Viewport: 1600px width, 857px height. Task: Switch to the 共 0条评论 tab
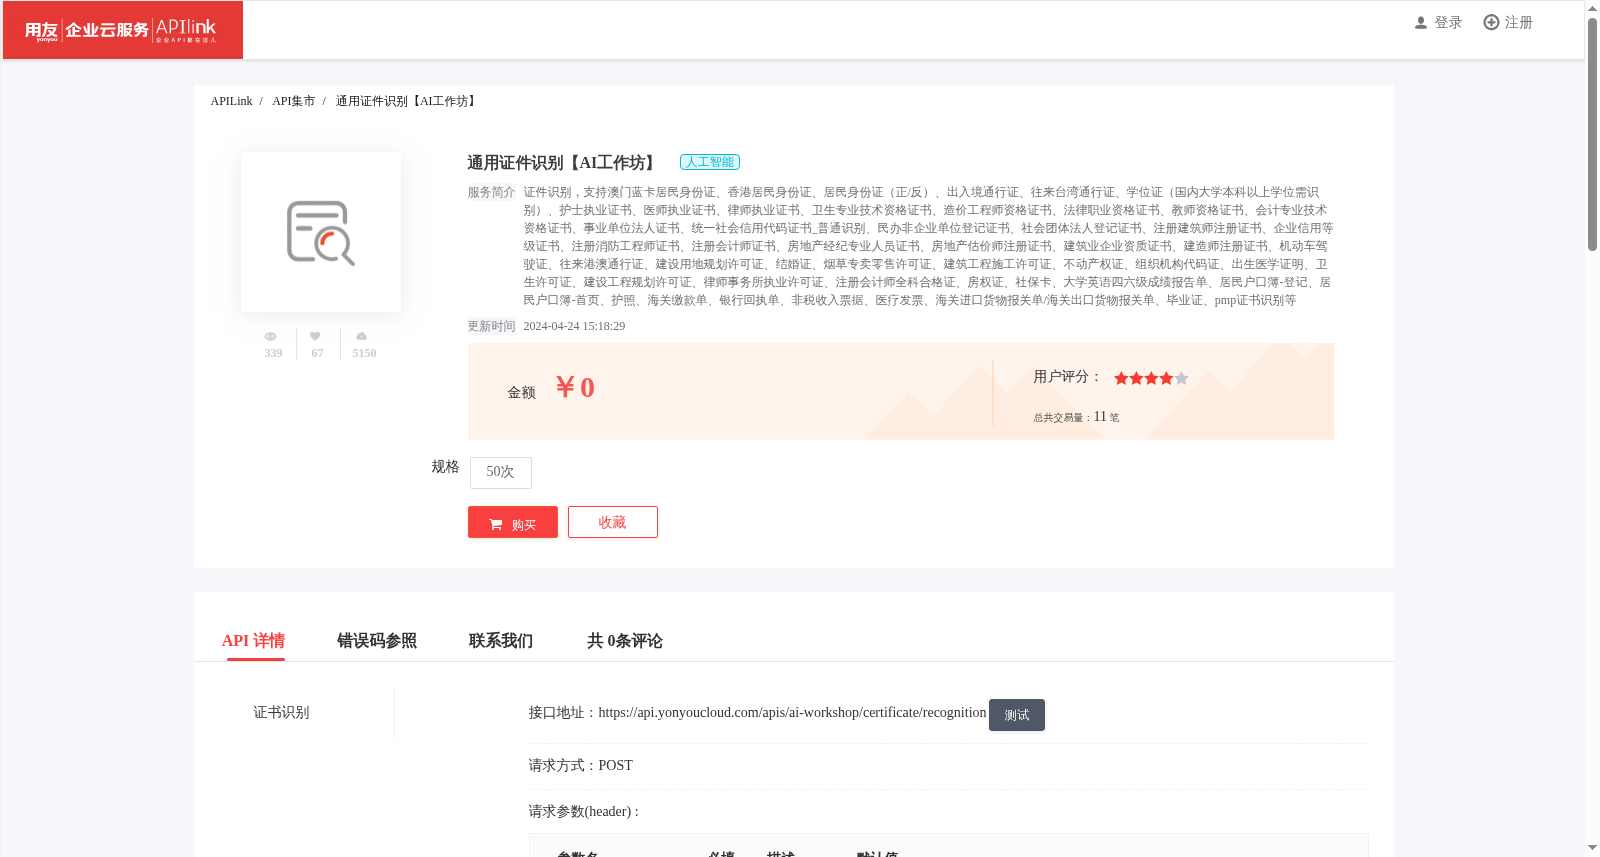(625, 641)
